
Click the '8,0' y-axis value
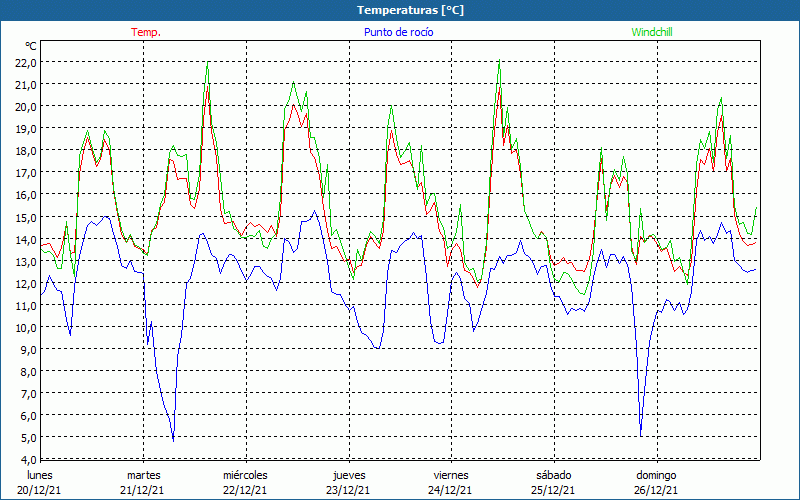[29, 372]
